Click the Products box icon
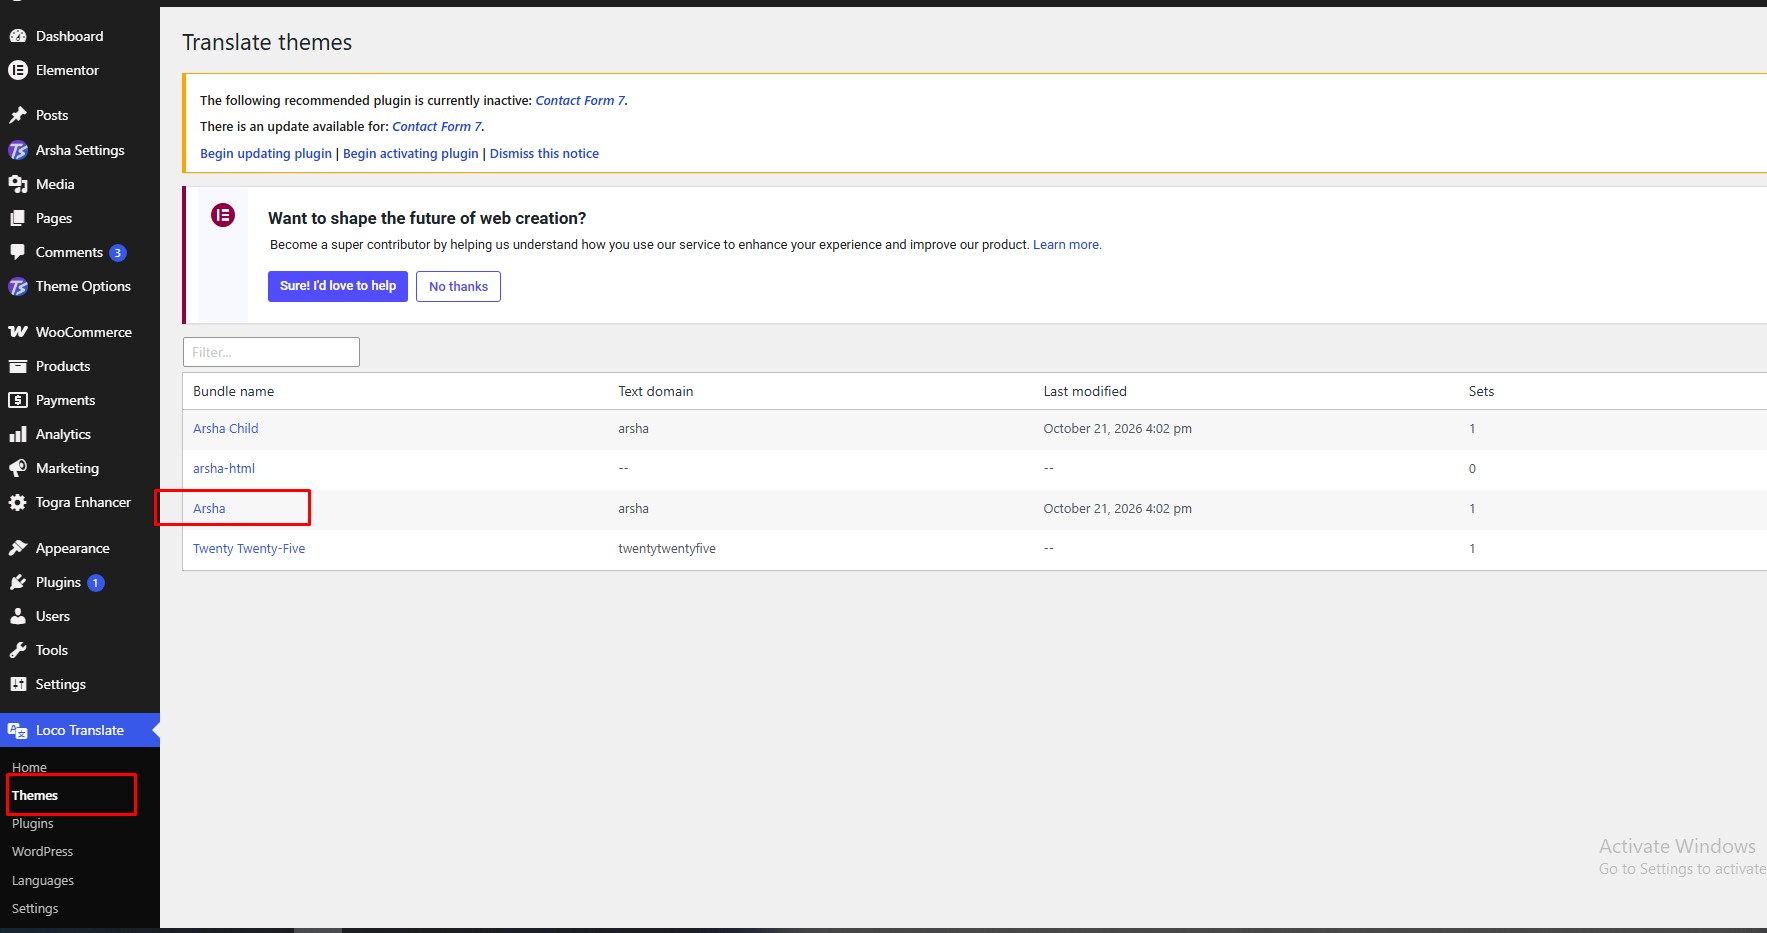1767x933 pixels. (17, 366)
